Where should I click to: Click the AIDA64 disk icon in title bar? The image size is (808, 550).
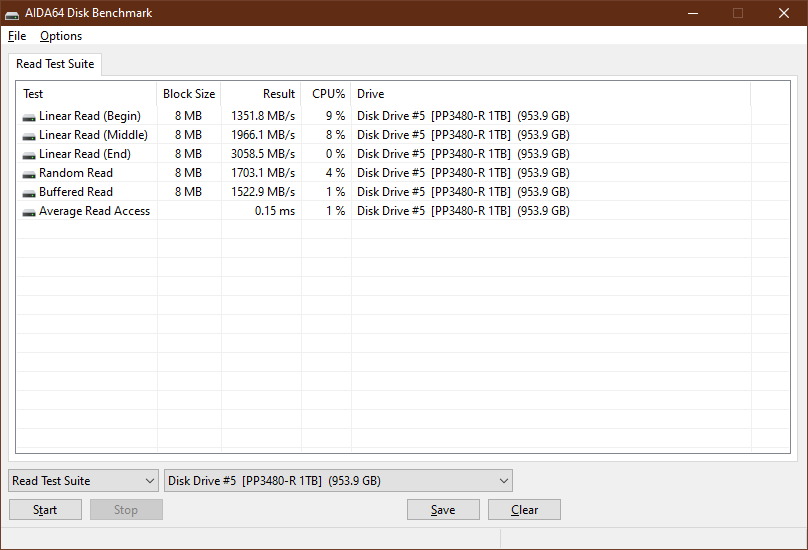12,14
